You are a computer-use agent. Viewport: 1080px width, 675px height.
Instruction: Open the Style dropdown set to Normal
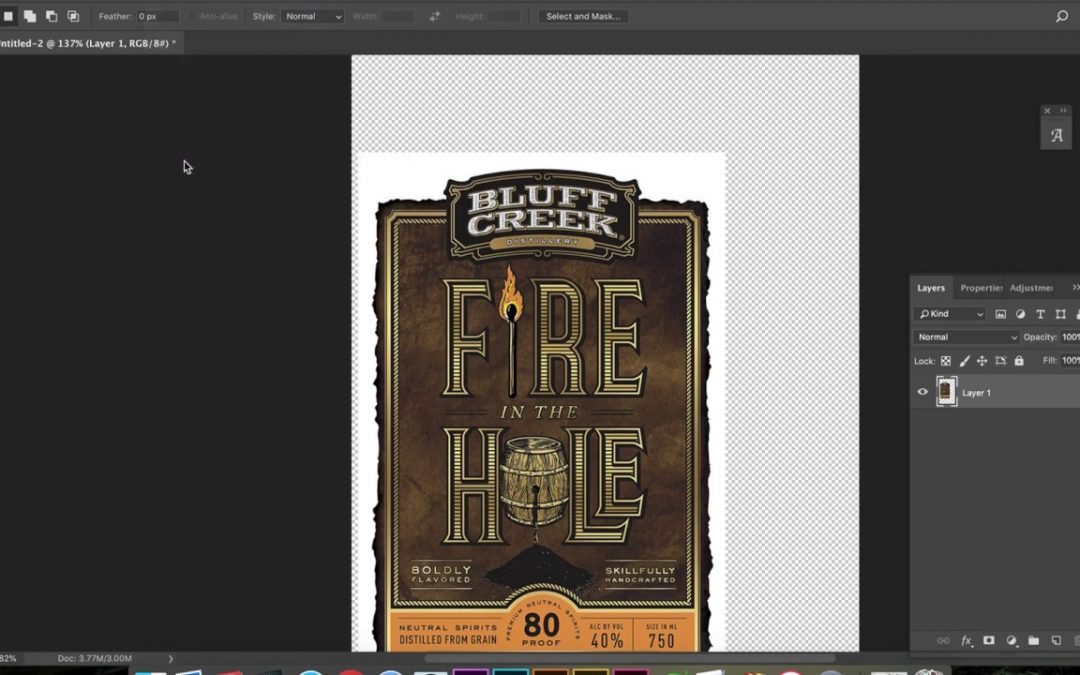pyautogui.click(x=312, y=16)
